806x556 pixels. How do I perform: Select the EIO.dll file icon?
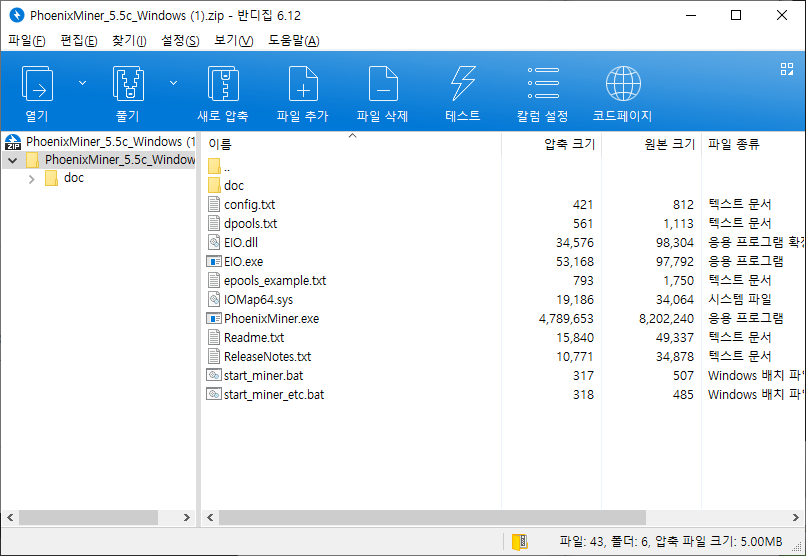(214, 243)
